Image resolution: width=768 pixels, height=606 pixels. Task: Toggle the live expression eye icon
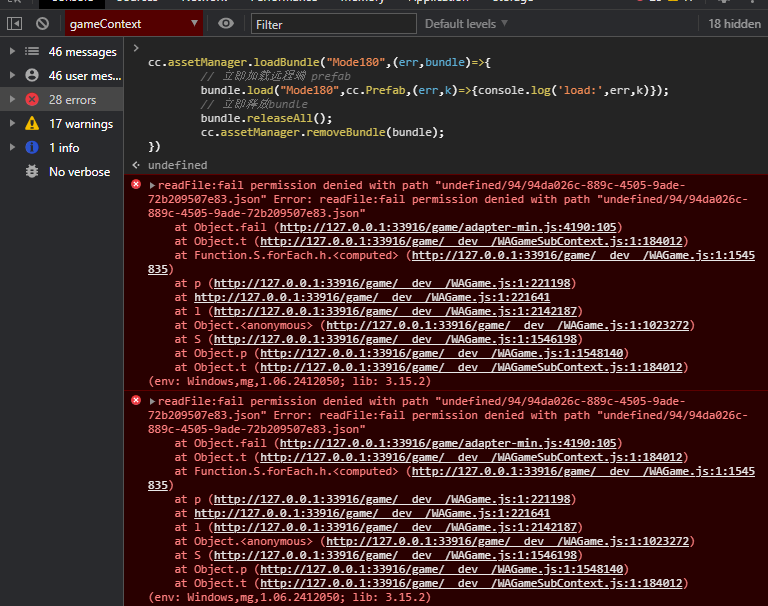(226, 24)
